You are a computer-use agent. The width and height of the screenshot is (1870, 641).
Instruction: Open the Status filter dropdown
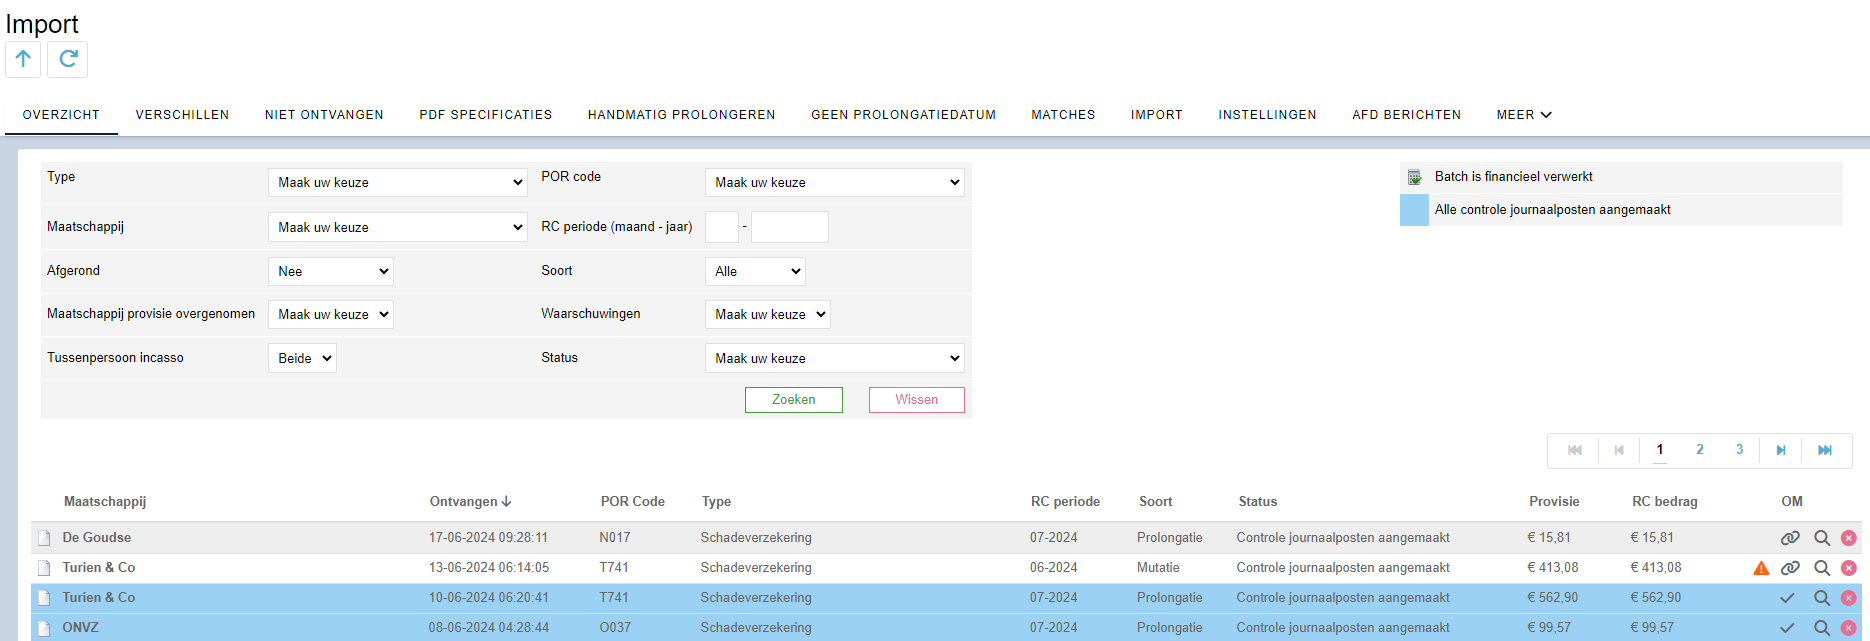(835, 358)
